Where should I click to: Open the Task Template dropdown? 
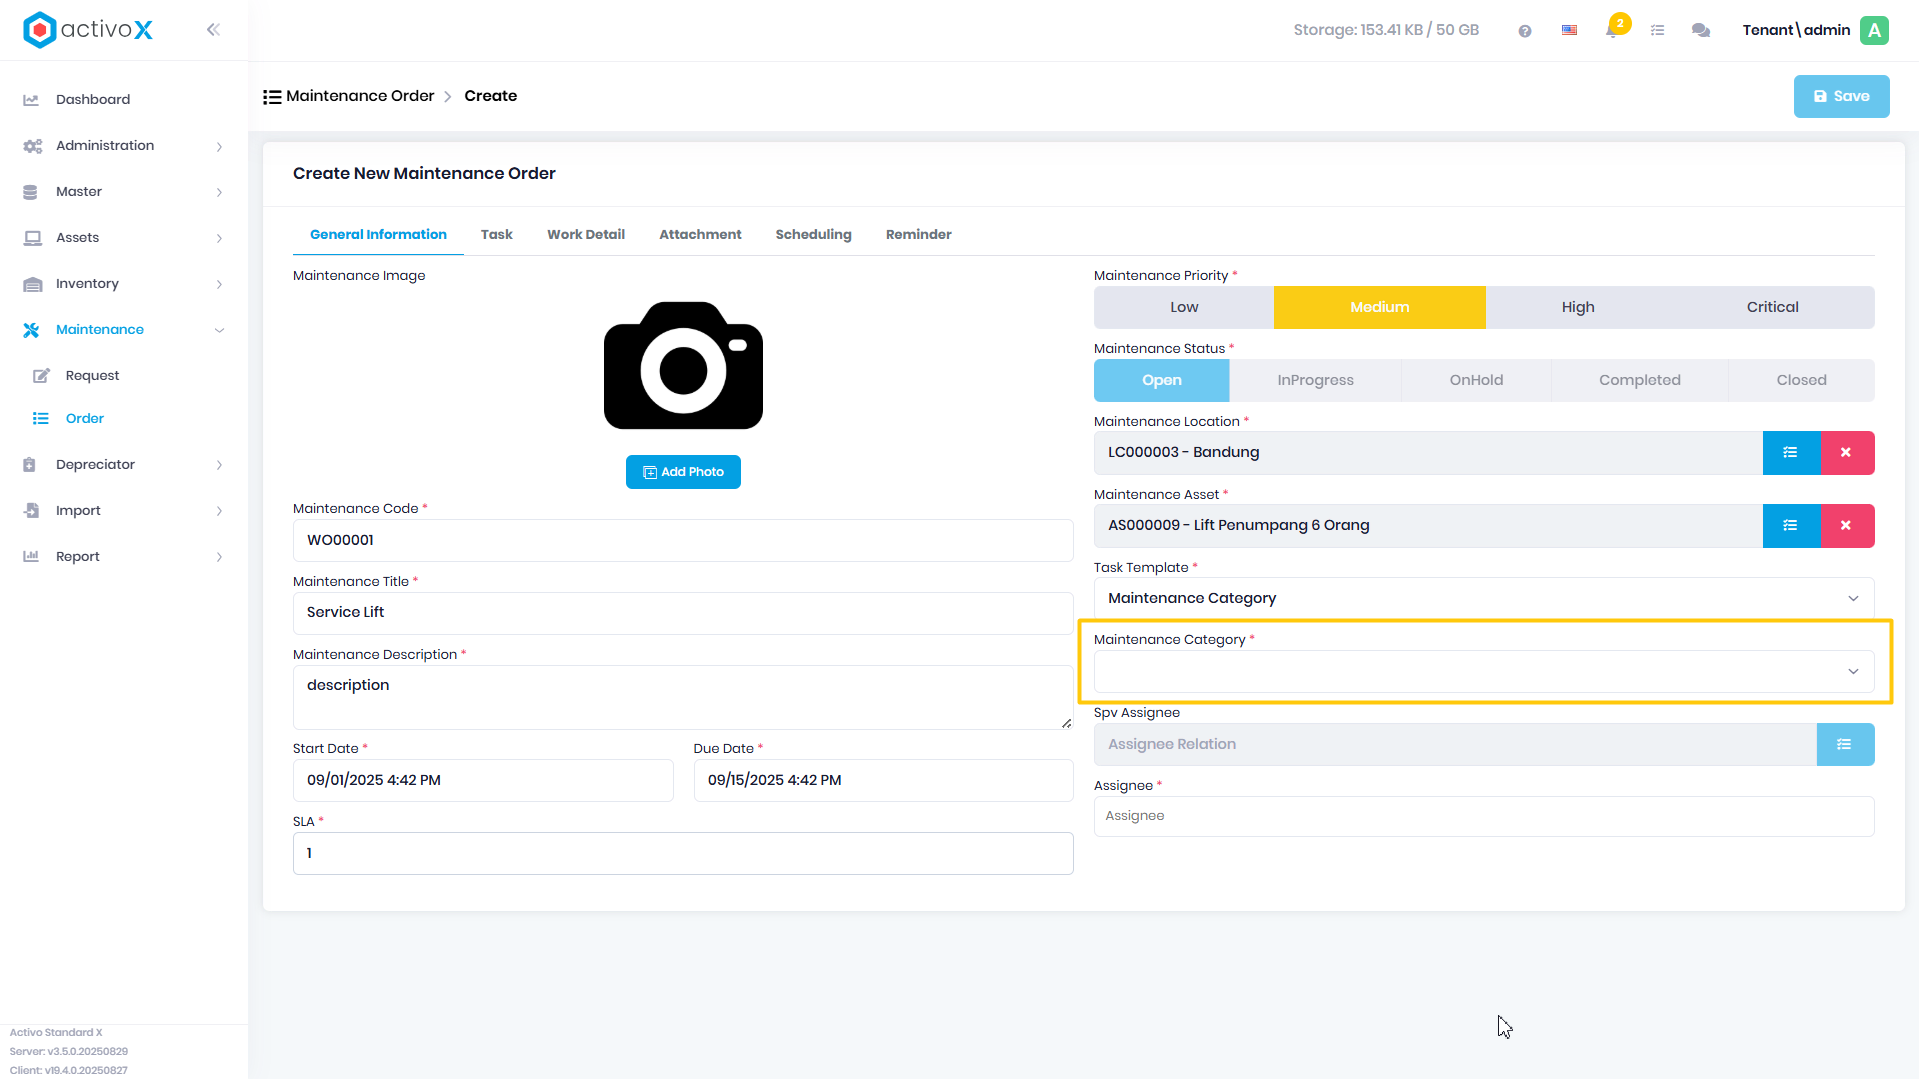point(1484,598)
